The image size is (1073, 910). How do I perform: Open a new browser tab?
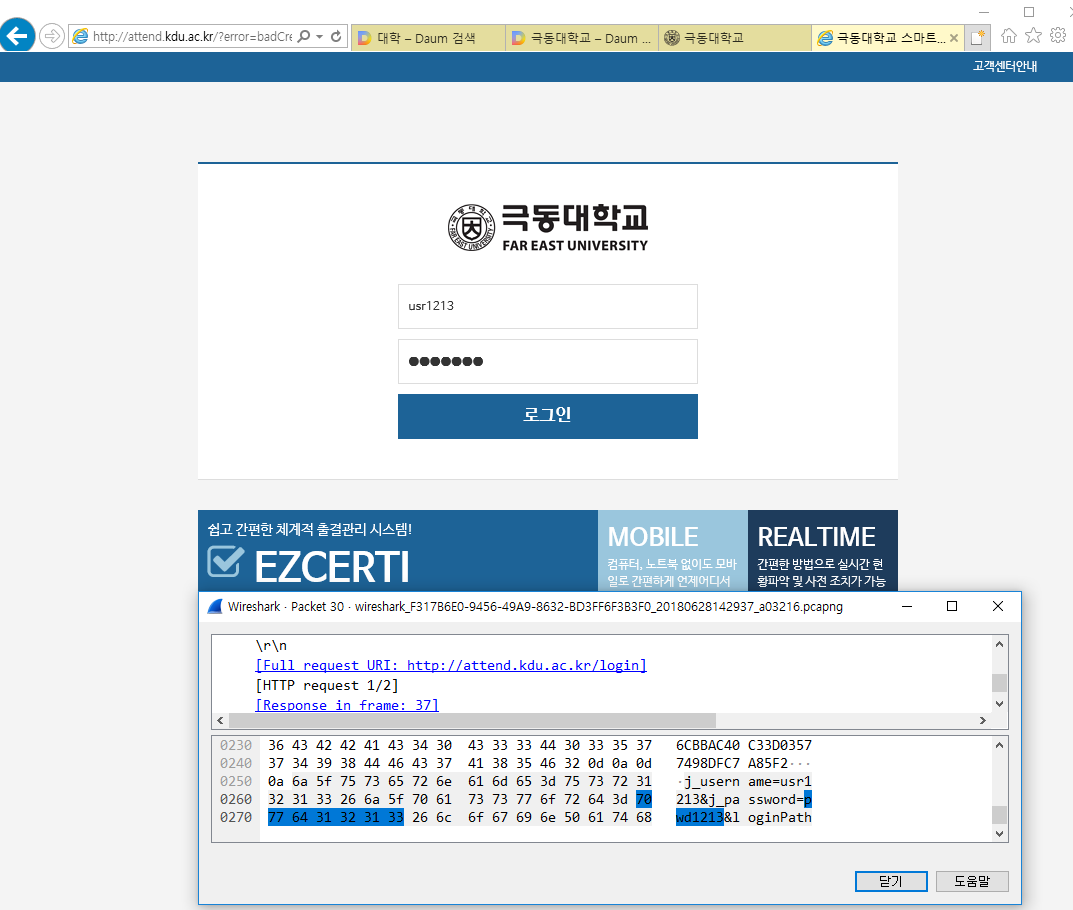pyautogui.click(x=977, y=38)
